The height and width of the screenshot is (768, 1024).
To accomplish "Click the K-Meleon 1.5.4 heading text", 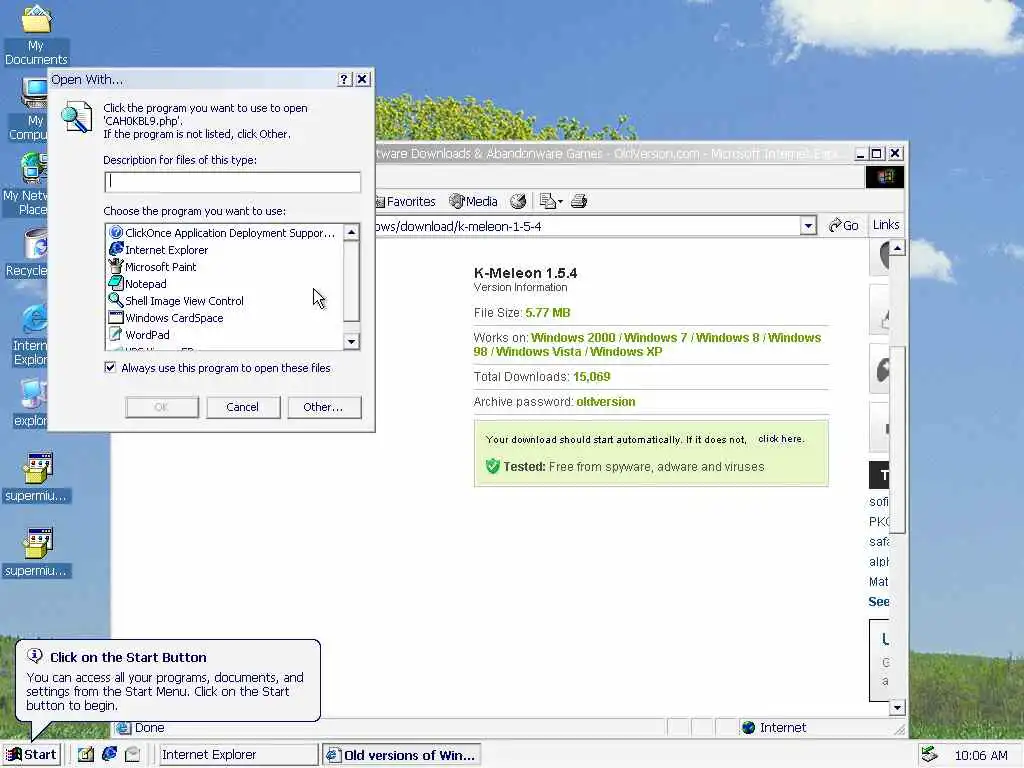I will click(x=526, y=273).
